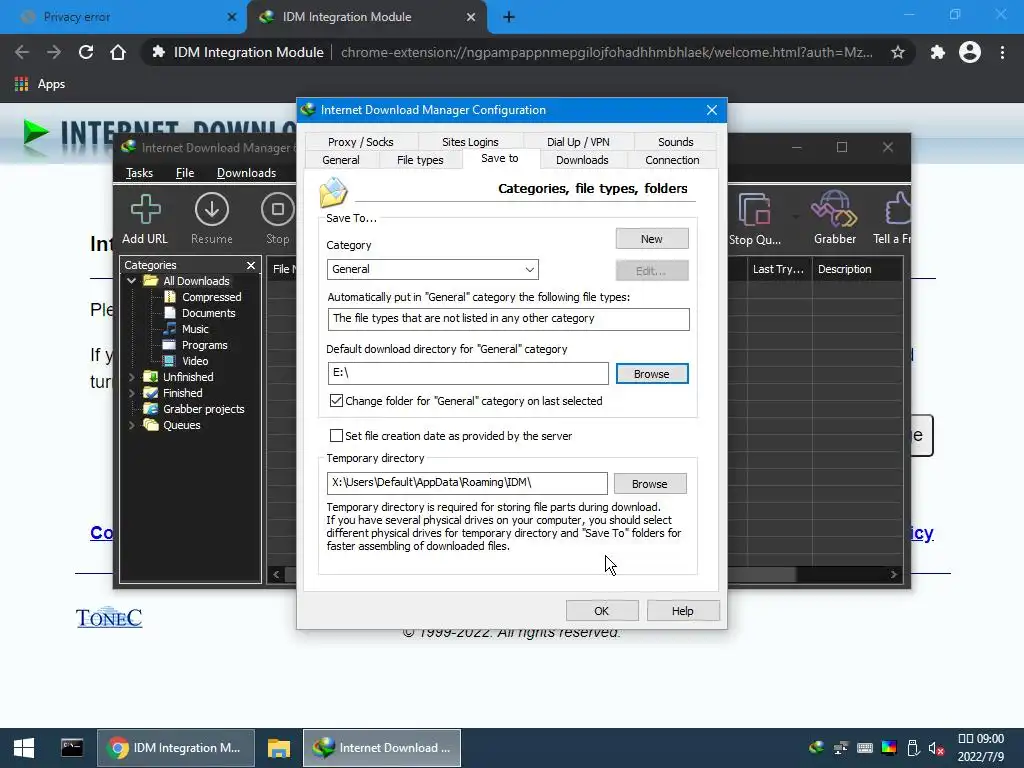Switch to the File types tab
This screenshot has height=768, width=1024.
tap(420, 160)
